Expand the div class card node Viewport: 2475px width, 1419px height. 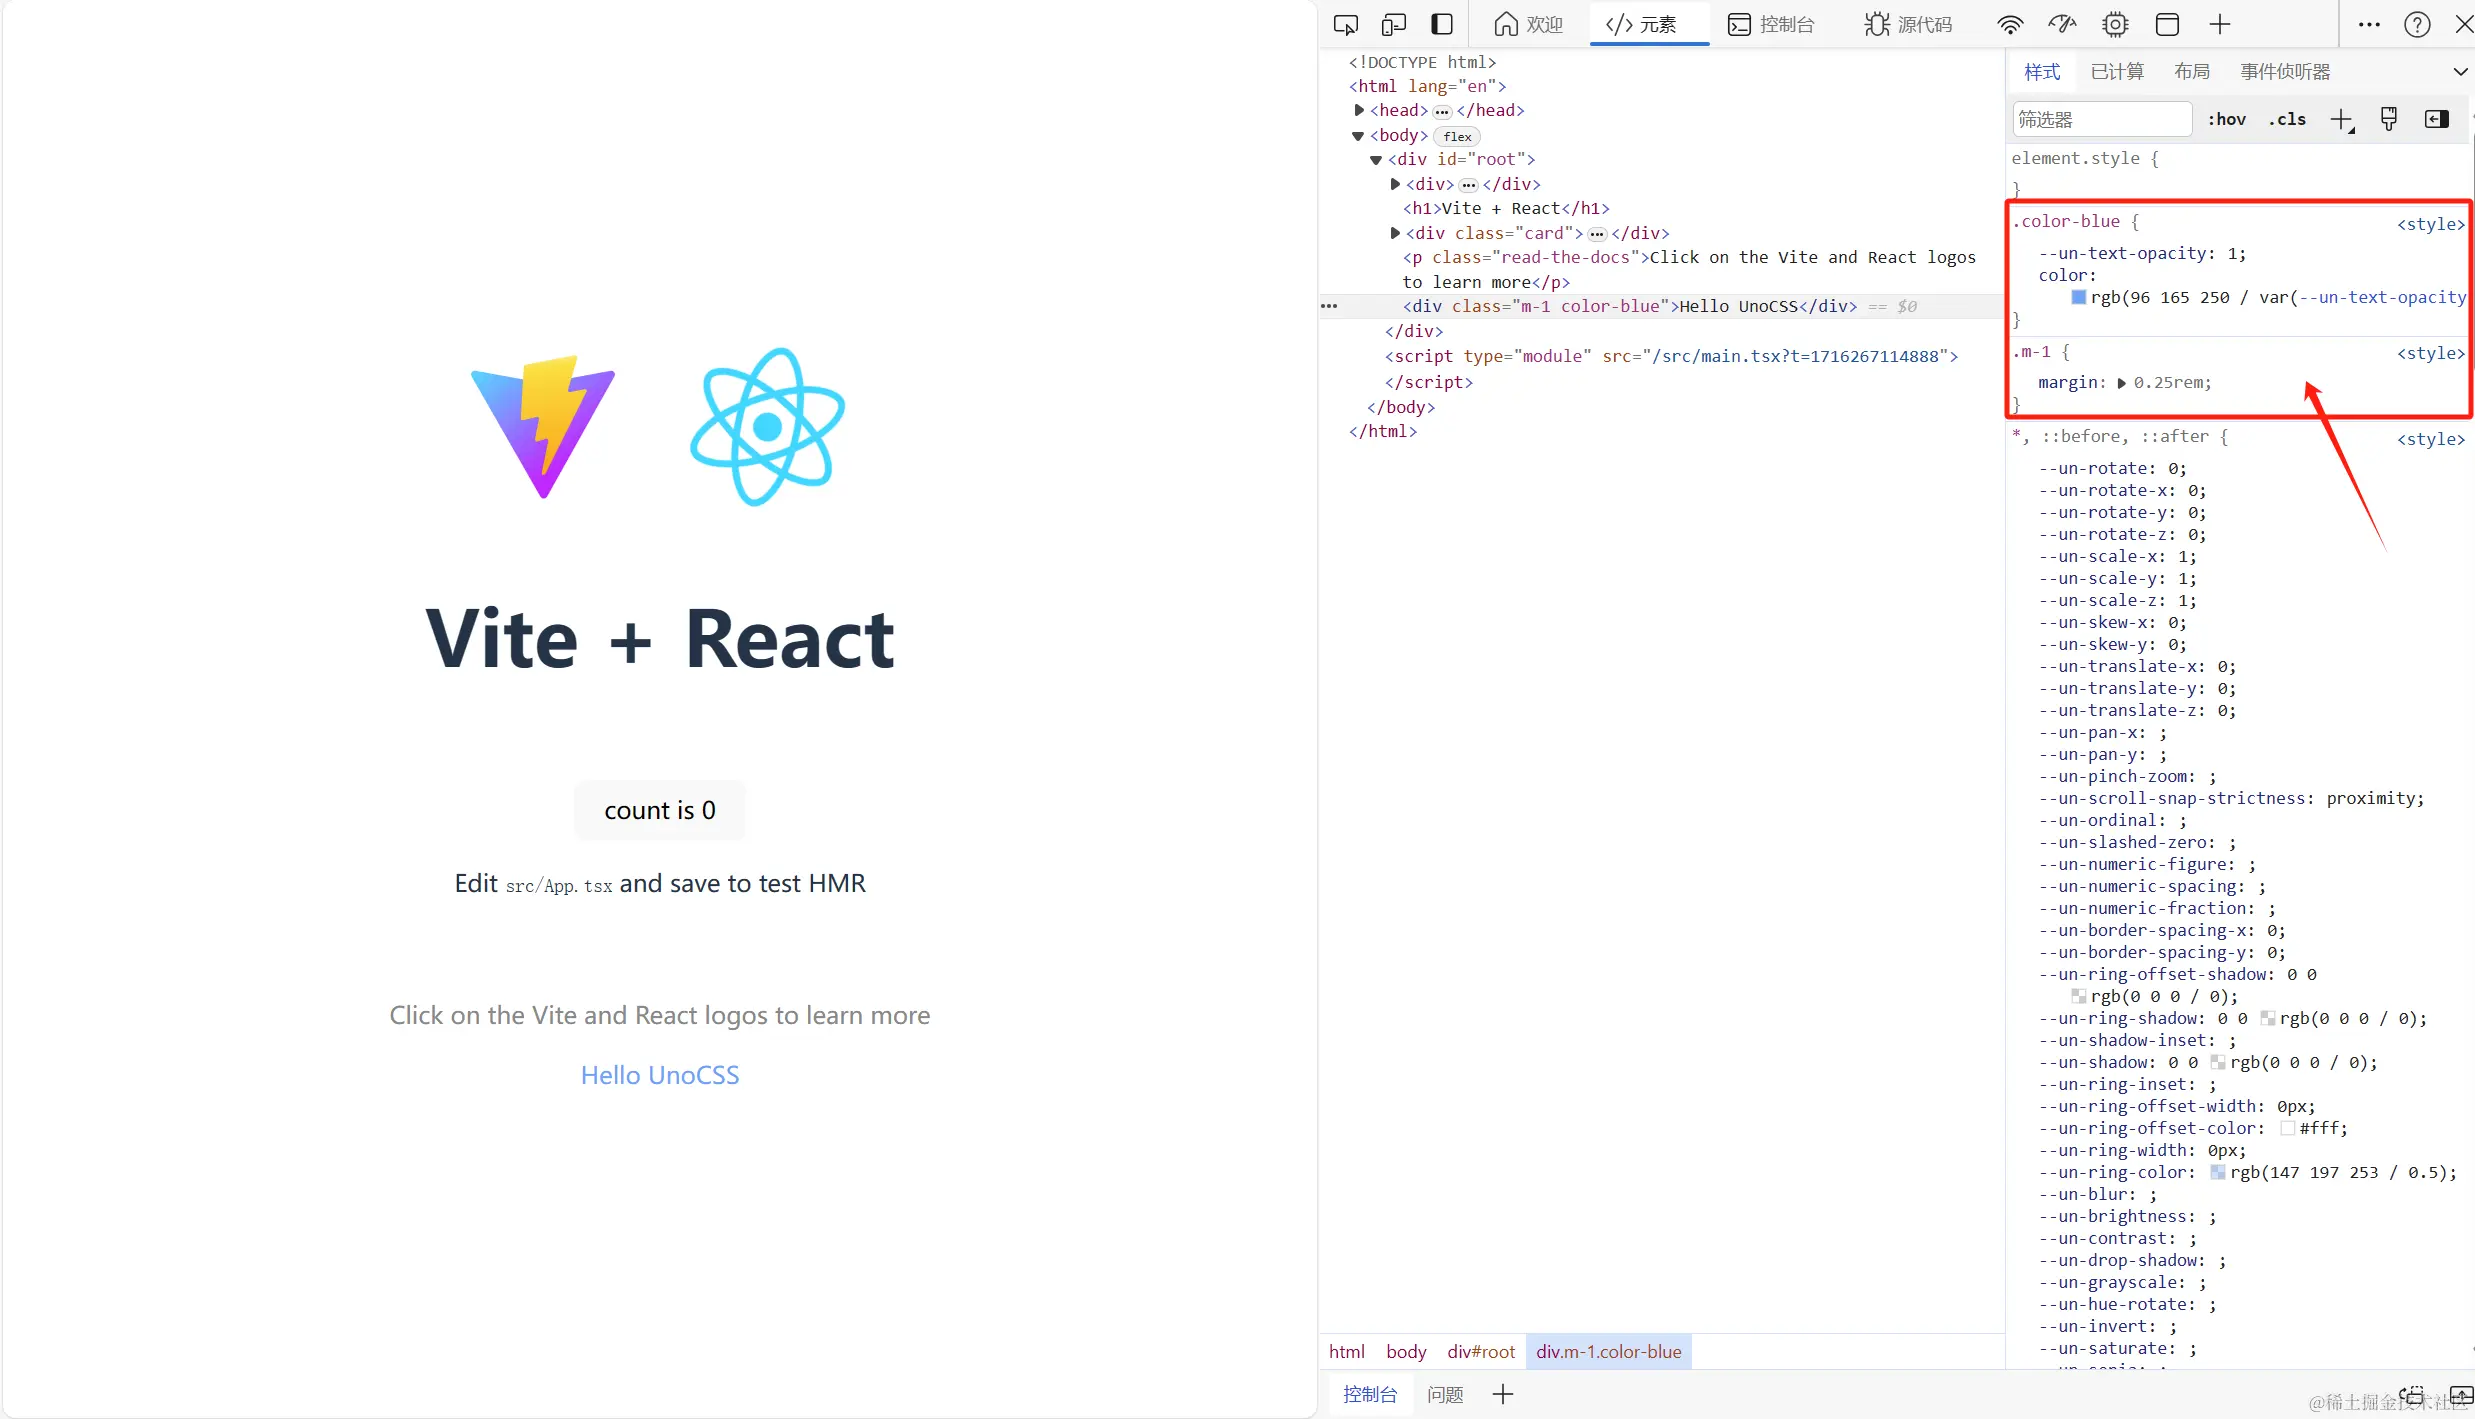[1395, 233]
